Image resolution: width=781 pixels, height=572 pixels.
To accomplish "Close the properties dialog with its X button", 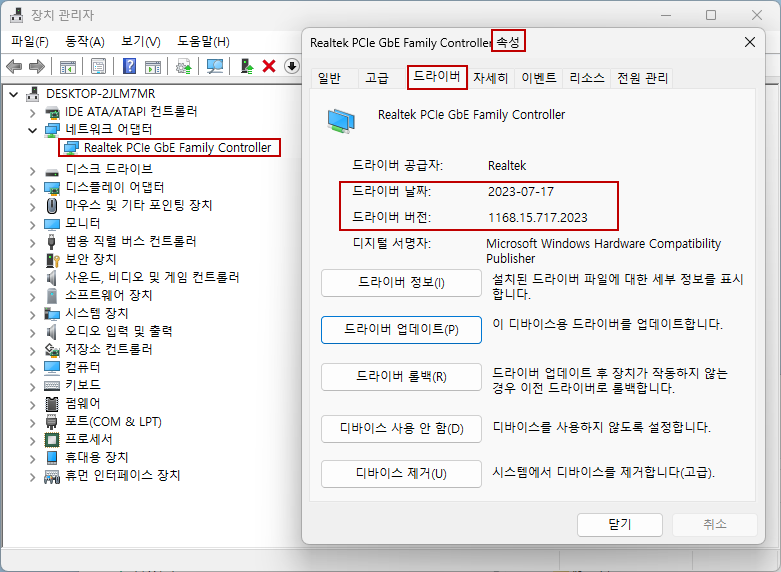I will click(750, 42).
